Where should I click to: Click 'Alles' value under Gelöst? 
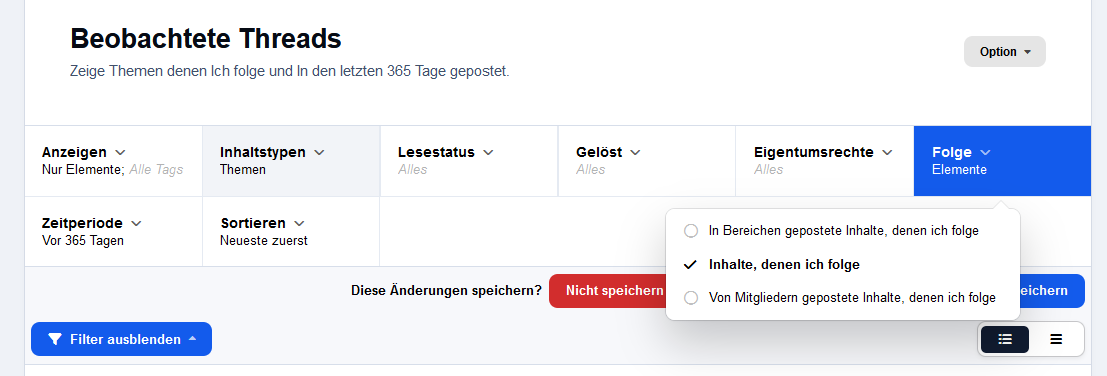[x=590, y=169]
